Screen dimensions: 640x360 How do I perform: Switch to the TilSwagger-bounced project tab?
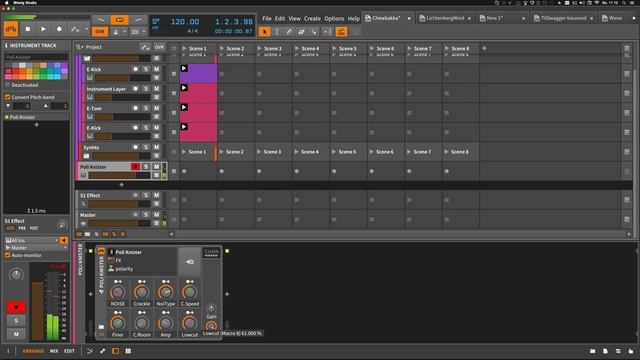click(x=563, y=18)
